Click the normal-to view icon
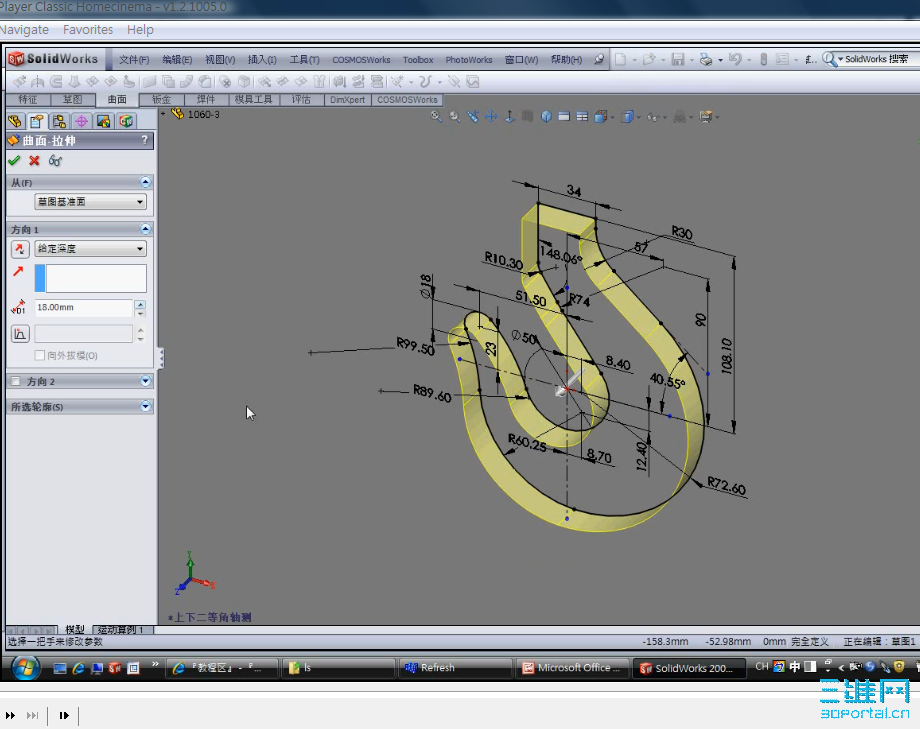 (x=509, y=116)
